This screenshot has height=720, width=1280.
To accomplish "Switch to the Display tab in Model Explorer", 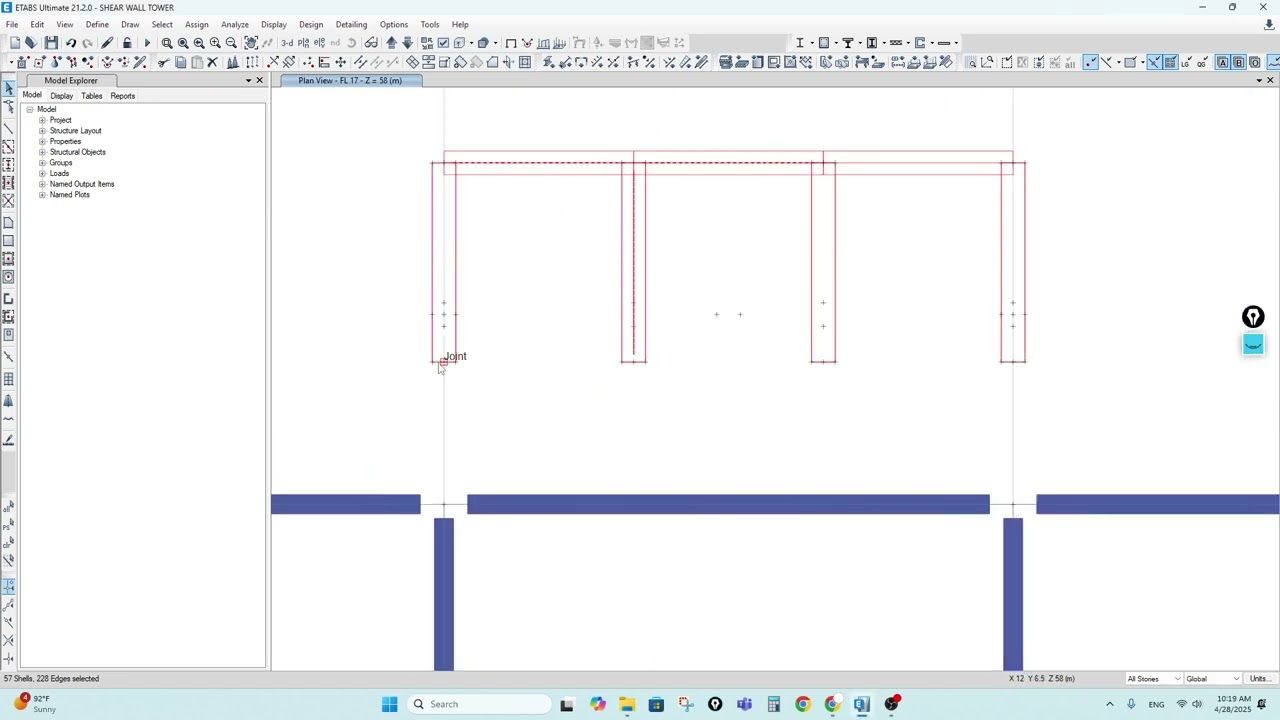I will [x=61, y=96].
